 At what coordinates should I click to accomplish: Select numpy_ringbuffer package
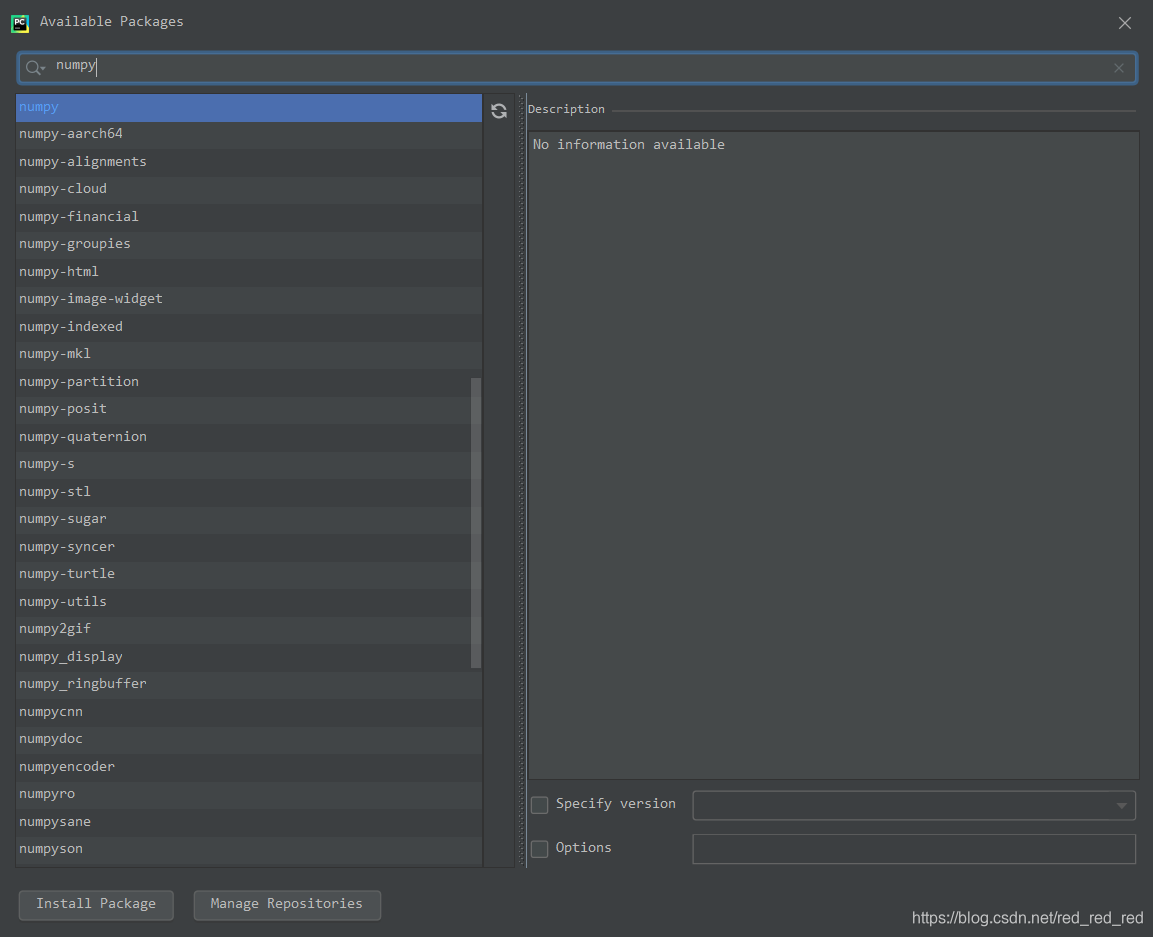point(249,685)
